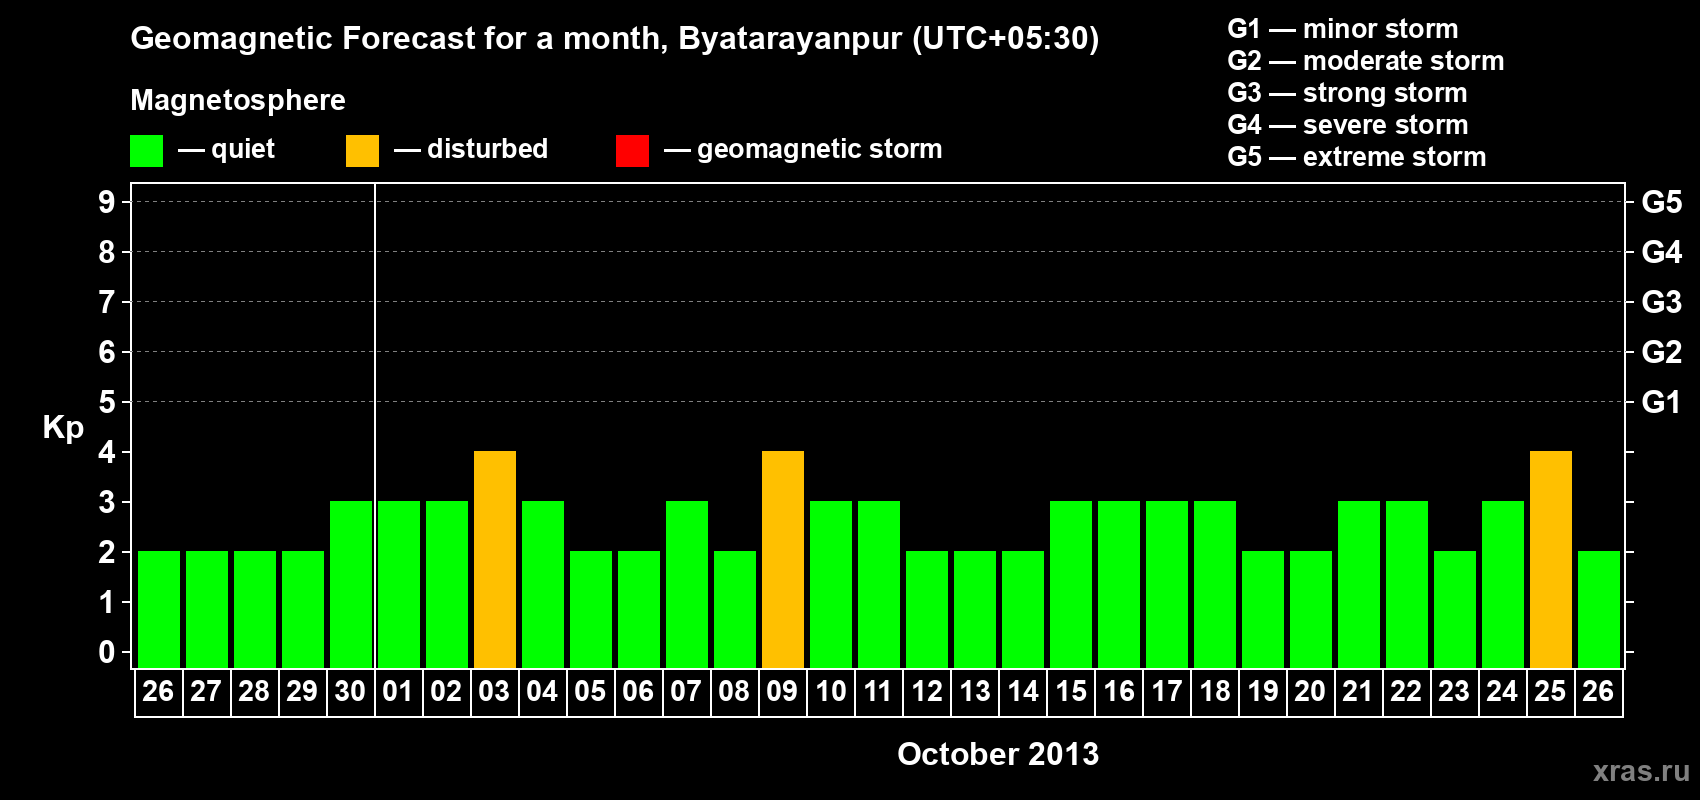Click the 'G1 — minor storm' legend text
The image size is (1700, 800).
[x=1343, y=29]
